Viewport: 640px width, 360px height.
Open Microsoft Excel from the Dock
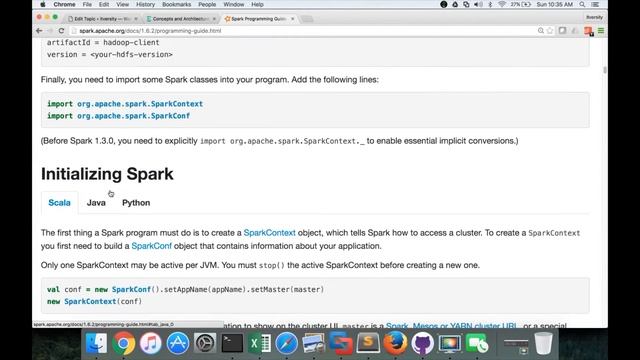259,343
